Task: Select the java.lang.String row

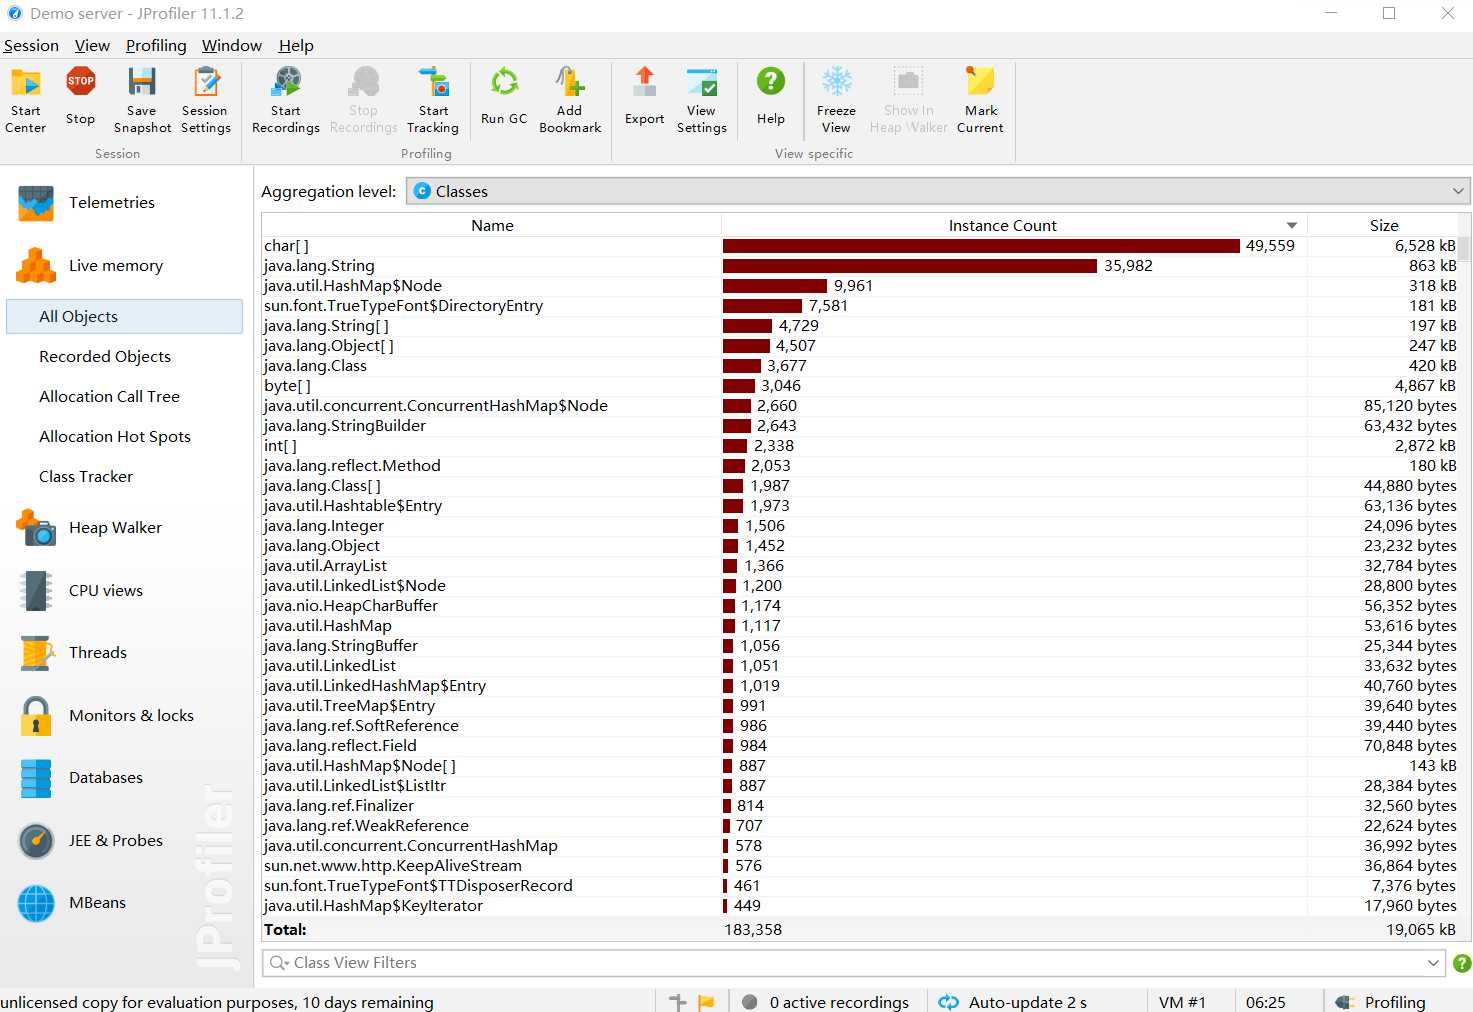Action: point(860,266)
